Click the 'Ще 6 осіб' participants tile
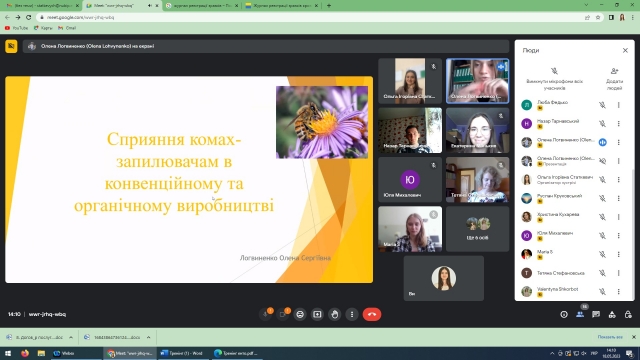 pyautogui.click(x=478, y=229)
